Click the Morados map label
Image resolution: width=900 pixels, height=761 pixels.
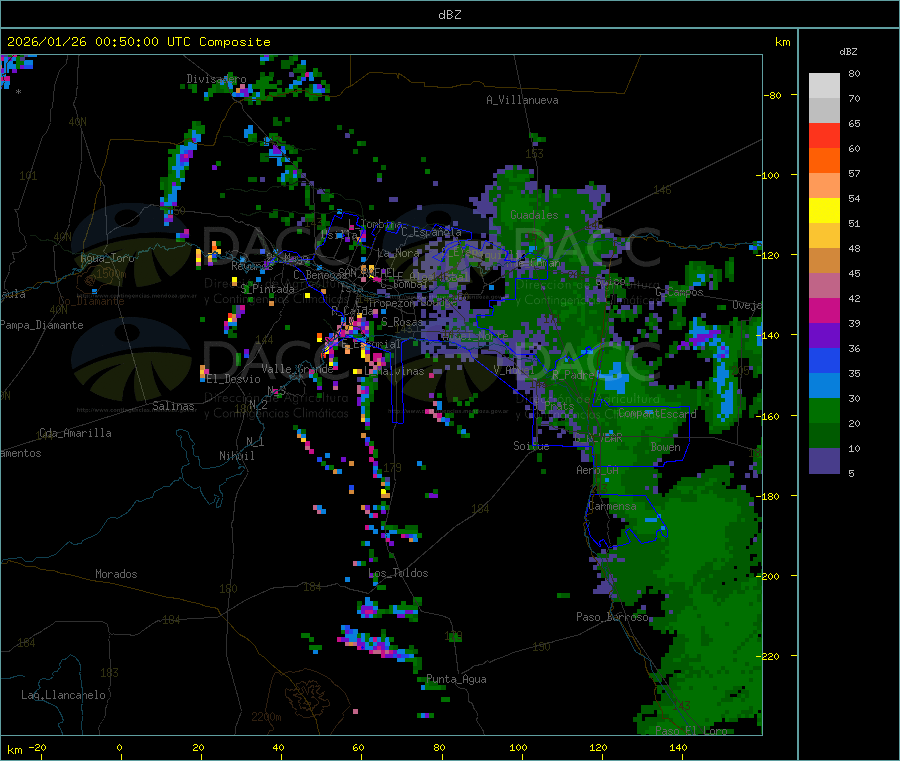click(116, 574)
